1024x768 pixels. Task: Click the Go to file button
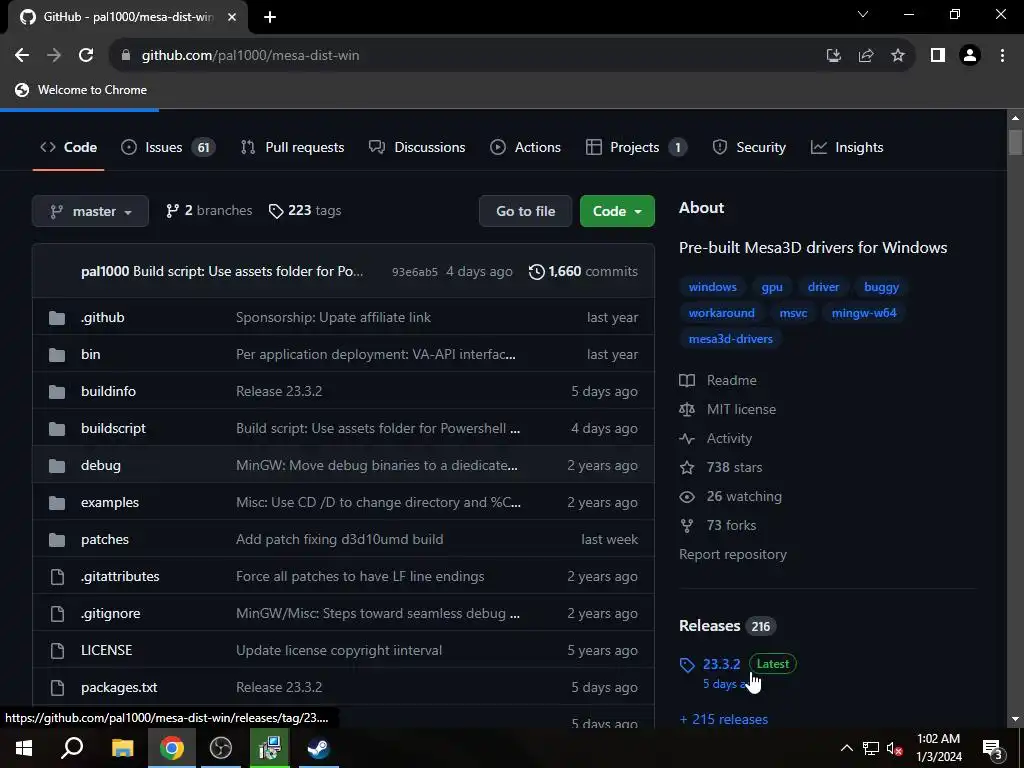(x=525, y=211)
